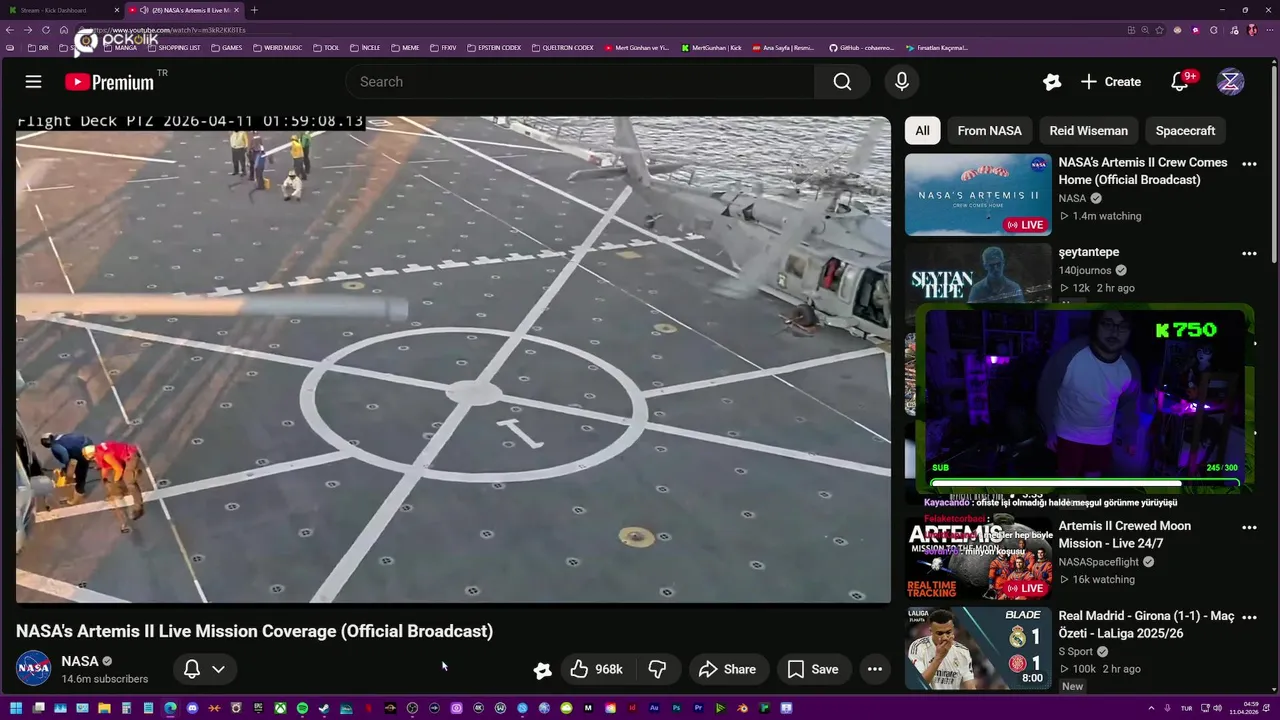Save the video to a playlist
The height and width of the screenshot is (720, 1280).
813,669
